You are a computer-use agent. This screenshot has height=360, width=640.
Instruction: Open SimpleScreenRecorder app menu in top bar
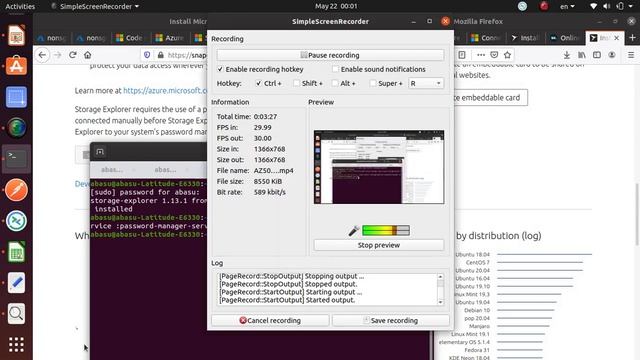(96, 6)
